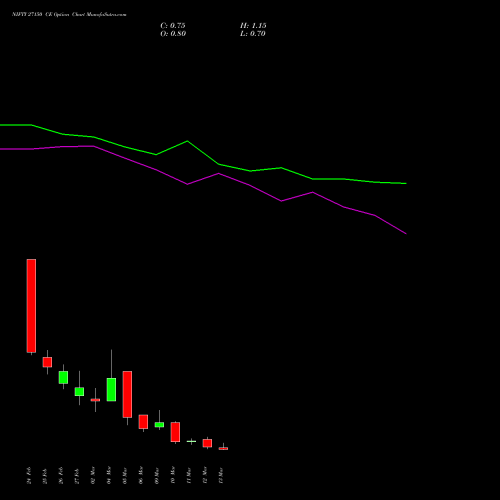Click the 27 Feb date label
The height and width of the screenshot is (500, 500).
coord(77,475)
